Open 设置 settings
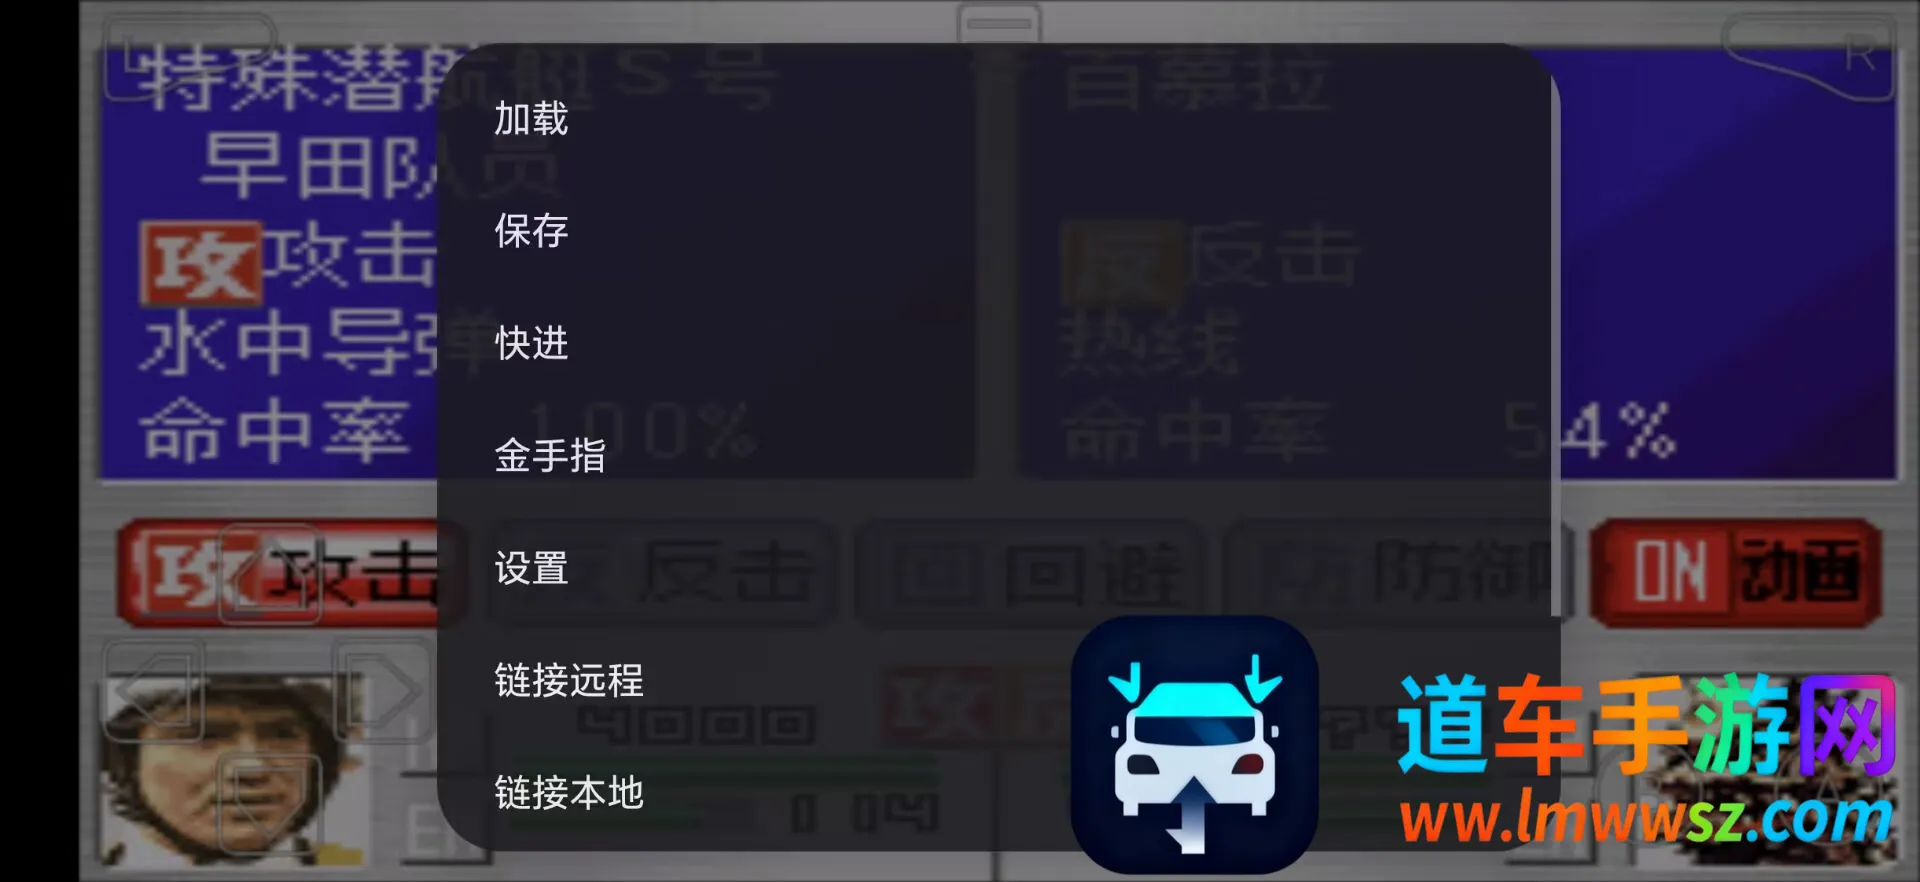Viewport: 1920px width, 882px height. click(x=531, y=568)
